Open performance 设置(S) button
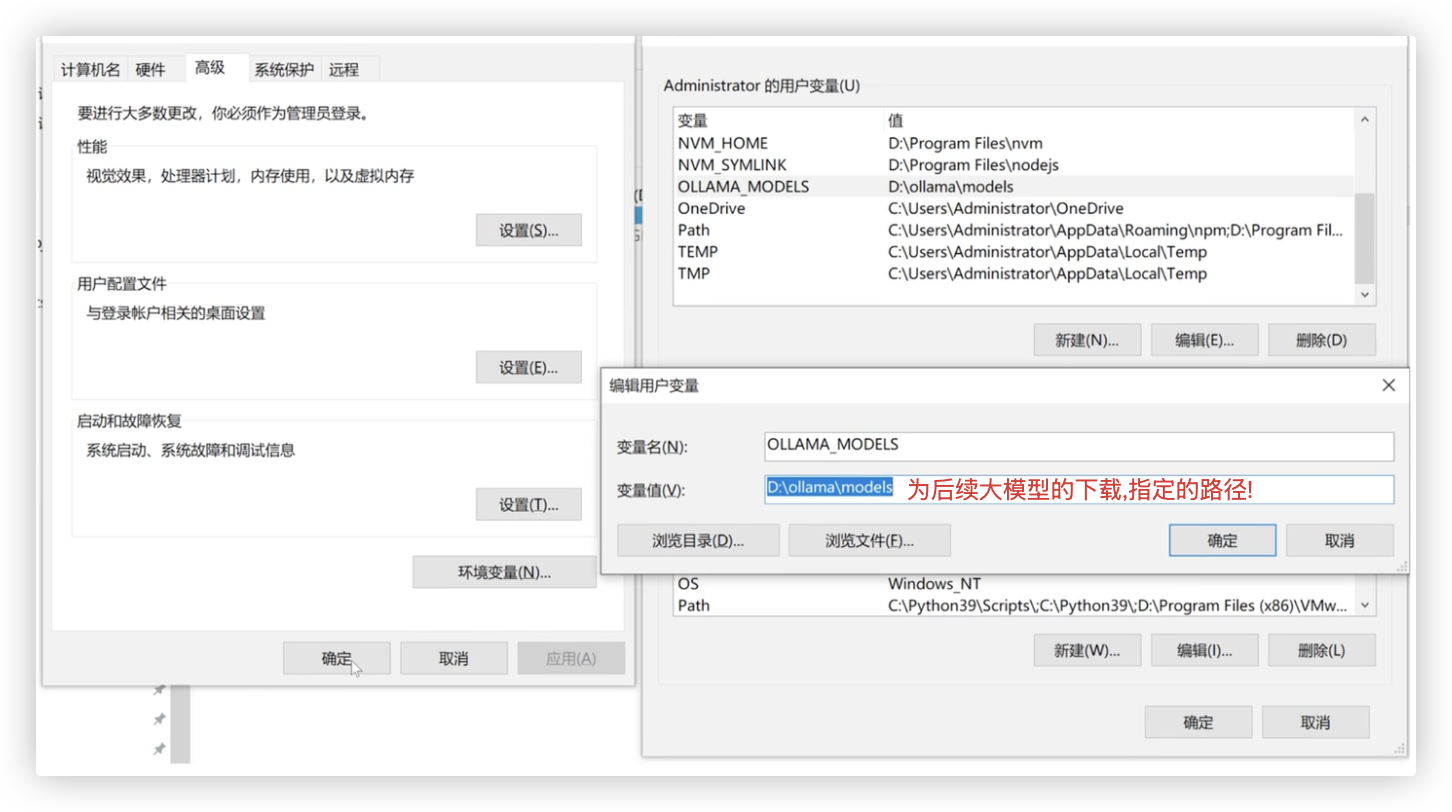The image size is (1452, 812). [x=528, y=230]
